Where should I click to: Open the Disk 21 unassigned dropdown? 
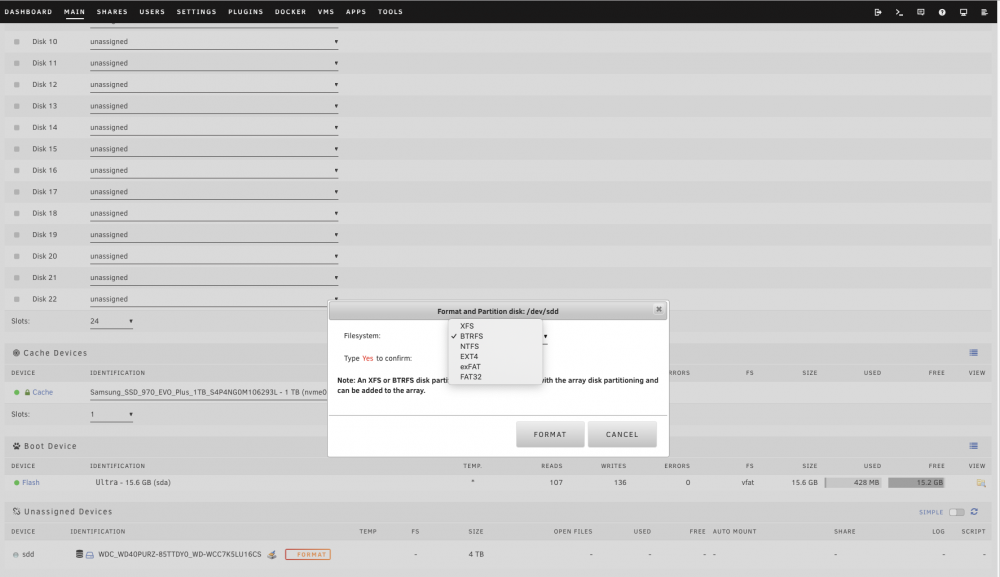pyautogui.click(x=214, y=277)
